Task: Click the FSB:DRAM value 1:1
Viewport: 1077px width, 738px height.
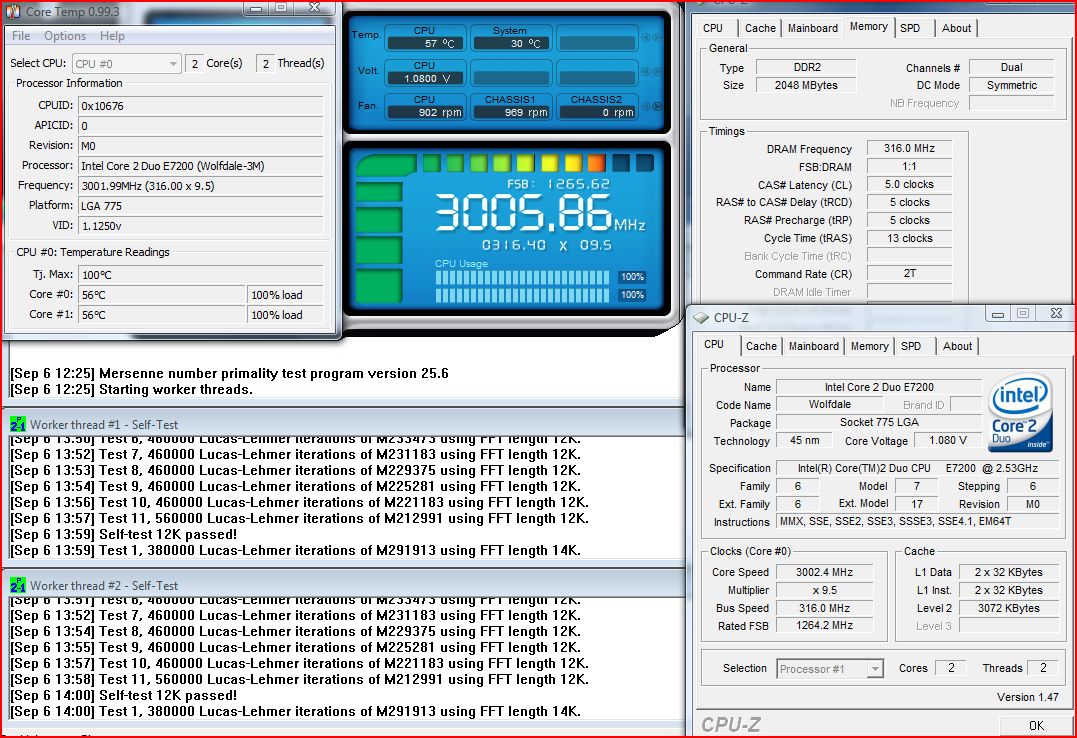Action: [x=909, y=166]
